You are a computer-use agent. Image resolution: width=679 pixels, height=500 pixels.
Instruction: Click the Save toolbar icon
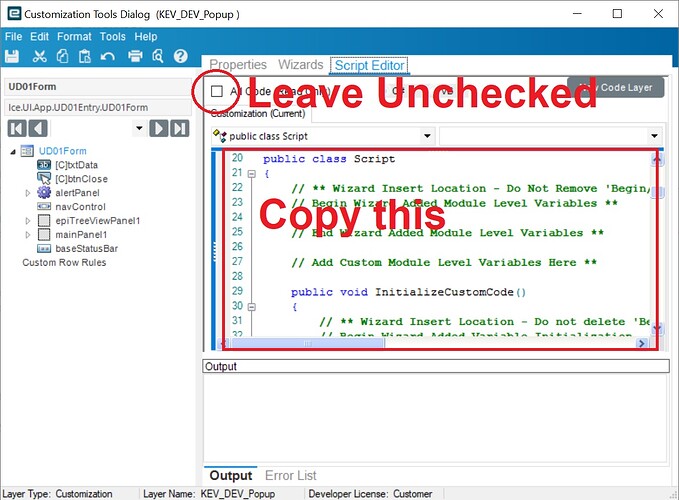(12, 56)
